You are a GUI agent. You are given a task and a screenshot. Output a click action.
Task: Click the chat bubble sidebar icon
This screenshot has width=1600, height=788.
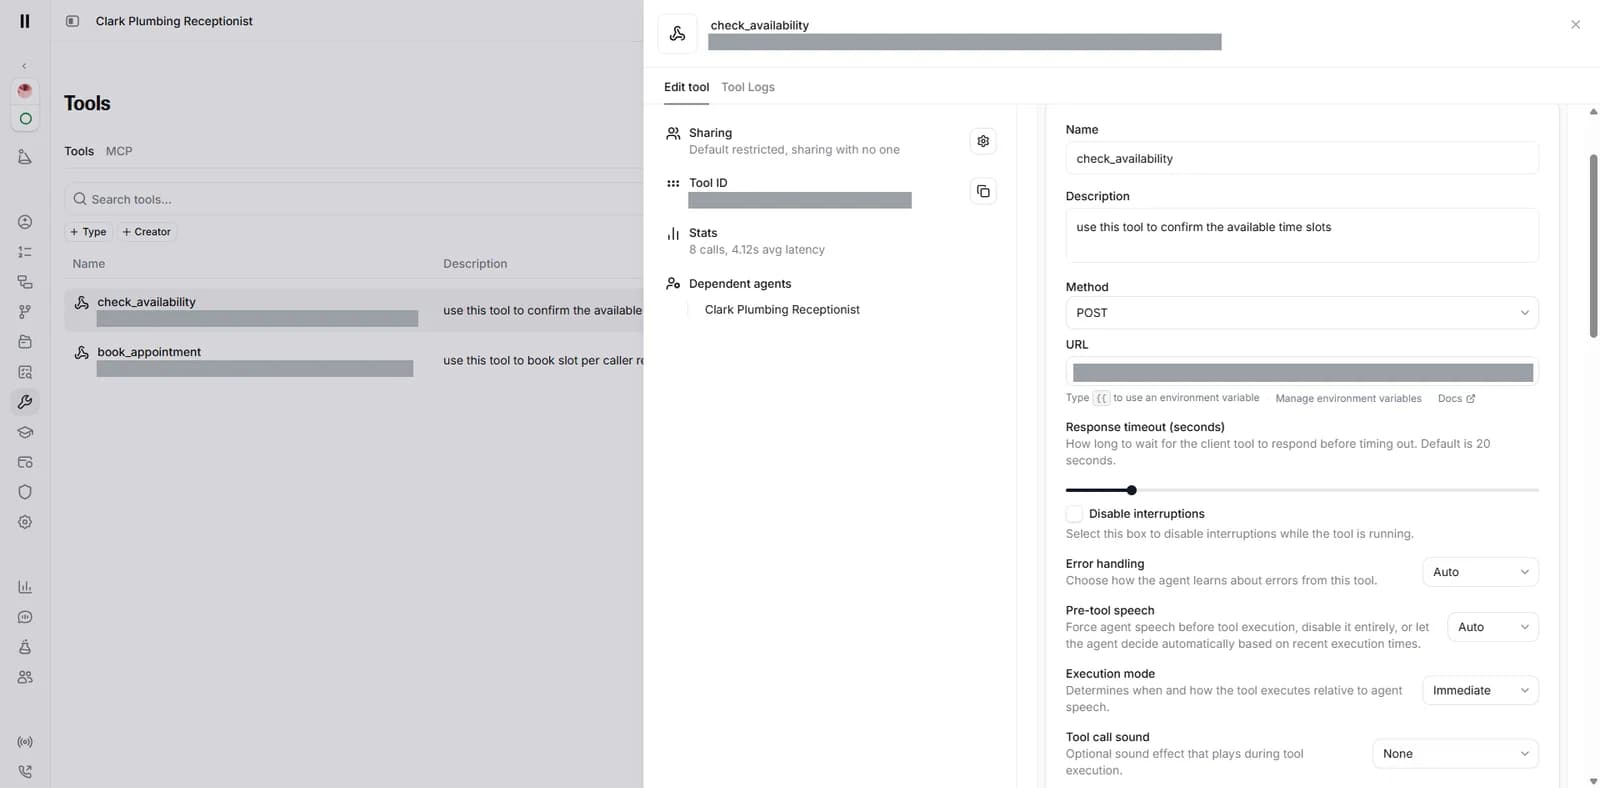point(25,617)
